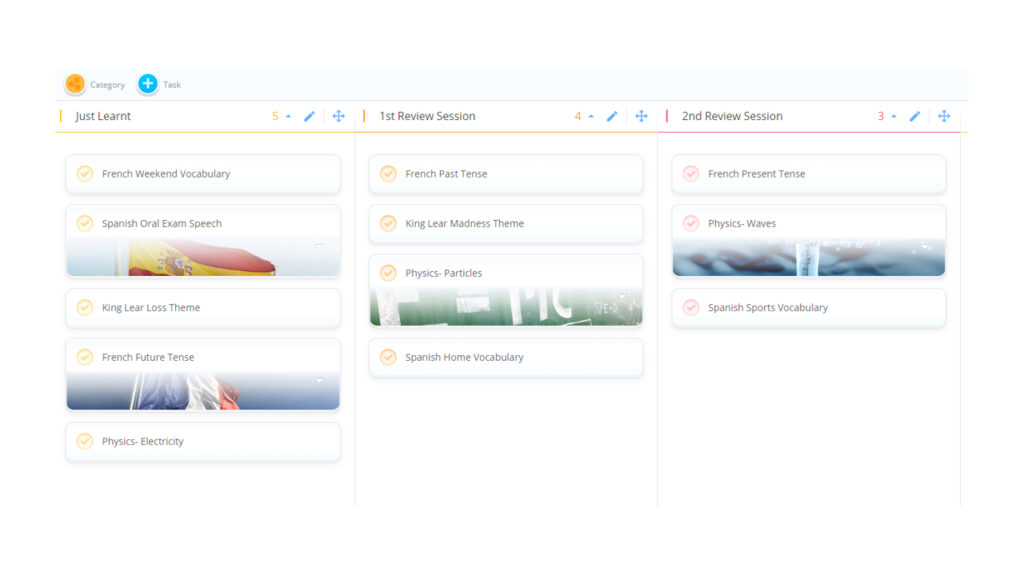Open the Spanish Home Vocabulary task
Image resolution: width=1024 pixels, height=576 pixels.
(464, 357)
